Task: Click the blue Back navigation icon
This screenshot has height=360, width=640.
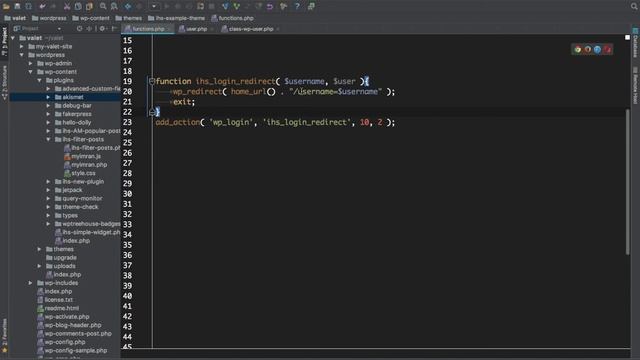Action: [x=128, y=6]
